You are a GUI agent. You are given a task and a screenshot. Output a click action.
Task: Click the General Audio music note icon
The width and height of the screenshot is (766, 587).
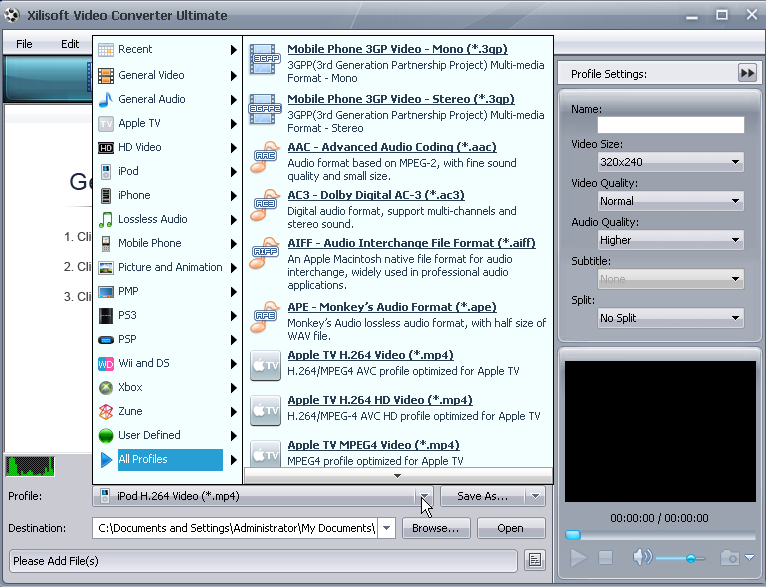pos(106,99)
